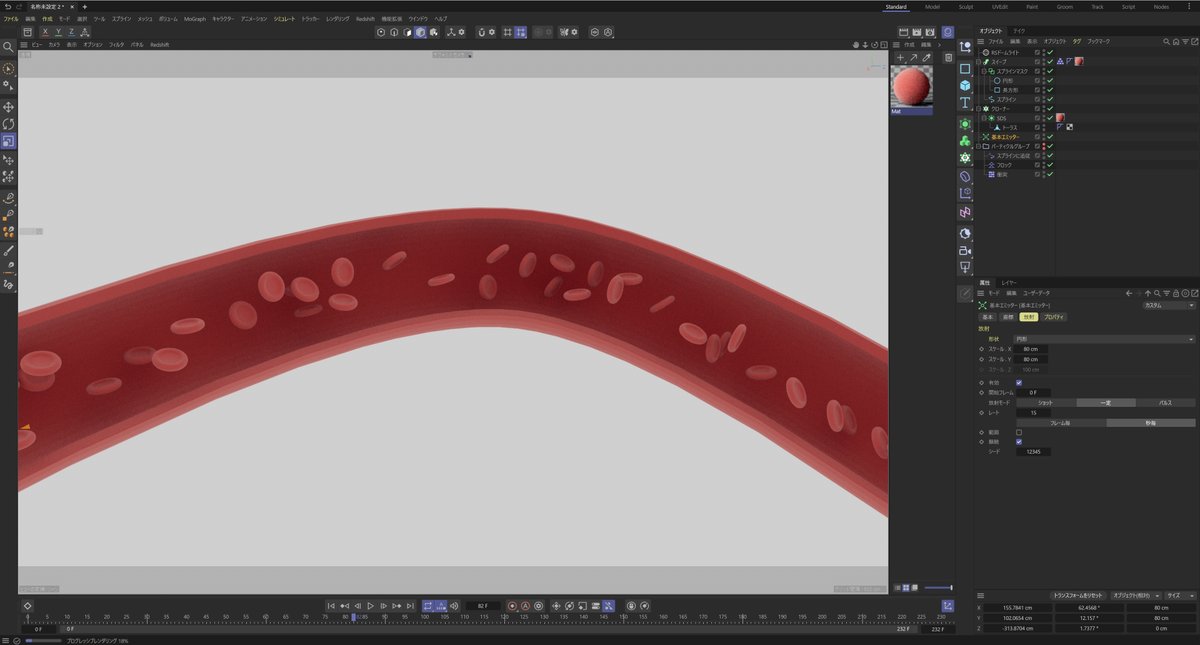This screenshot has height=645, width=1200.
Task: Click the Cube primitive icon
Action: pos(965,86)
